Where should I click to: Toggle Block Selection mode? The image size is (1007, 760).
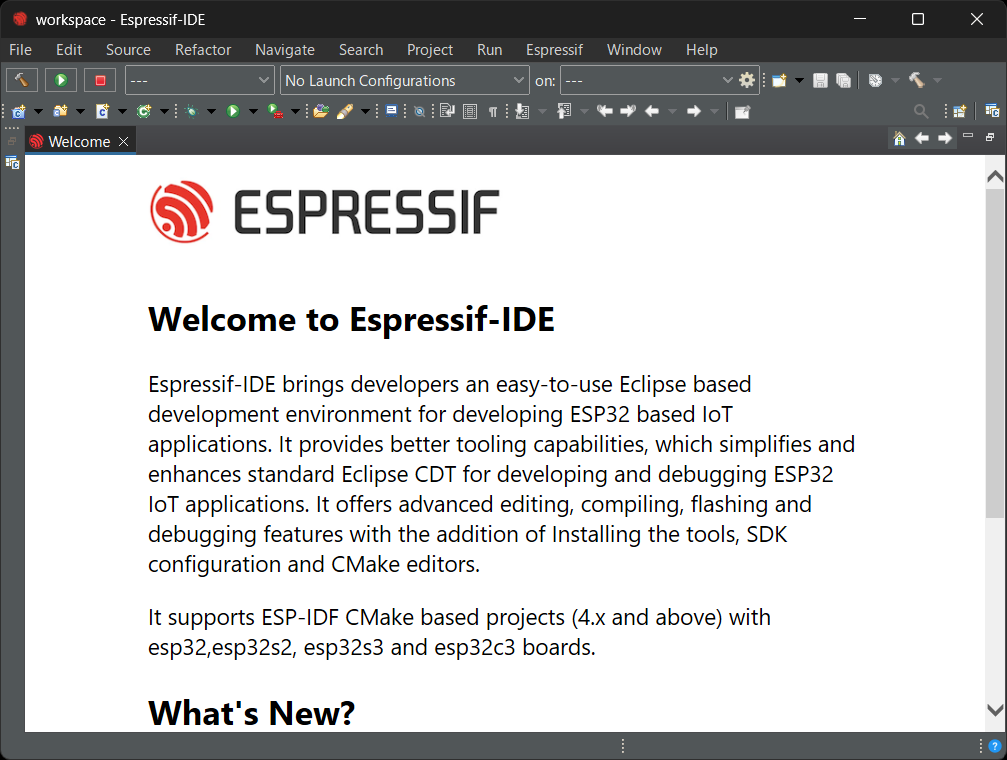(470, 111)
